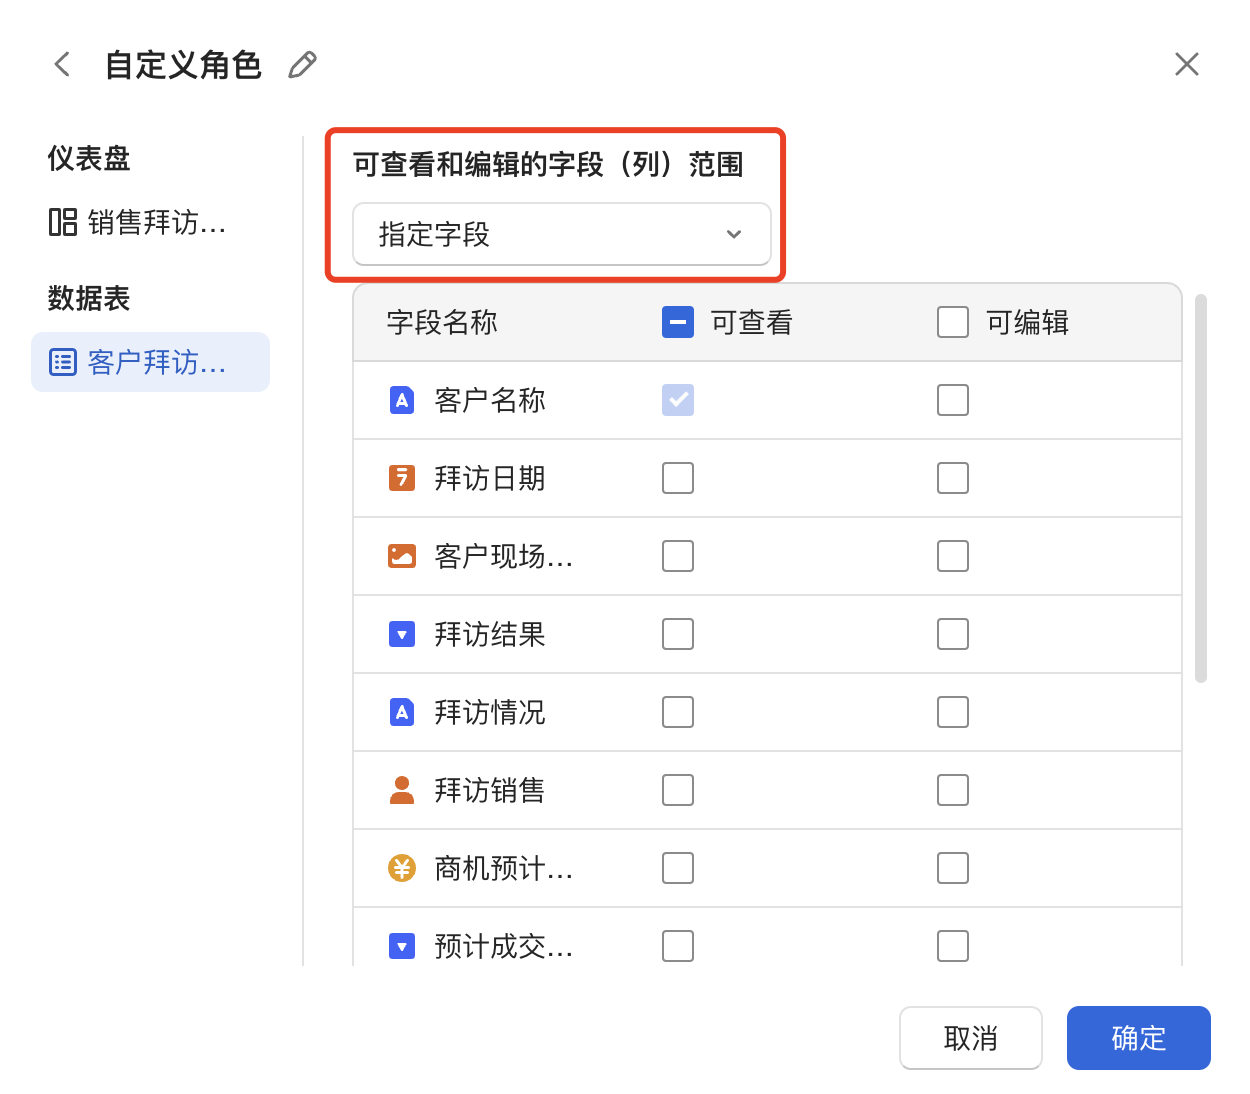Viewport: 1250px width, 1094px height.
Task: Click the 取消 button
Action: tap(970, 1038)
